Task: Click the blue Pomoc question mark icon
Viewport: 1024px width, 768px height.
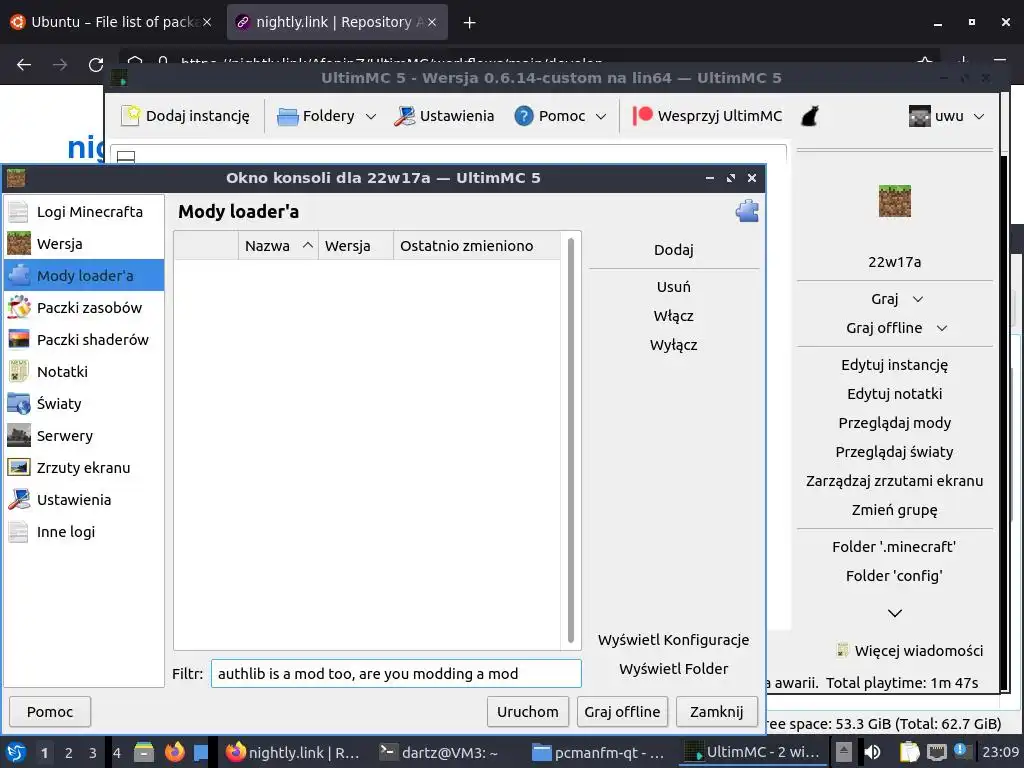Action: click(x=524, y=116)
